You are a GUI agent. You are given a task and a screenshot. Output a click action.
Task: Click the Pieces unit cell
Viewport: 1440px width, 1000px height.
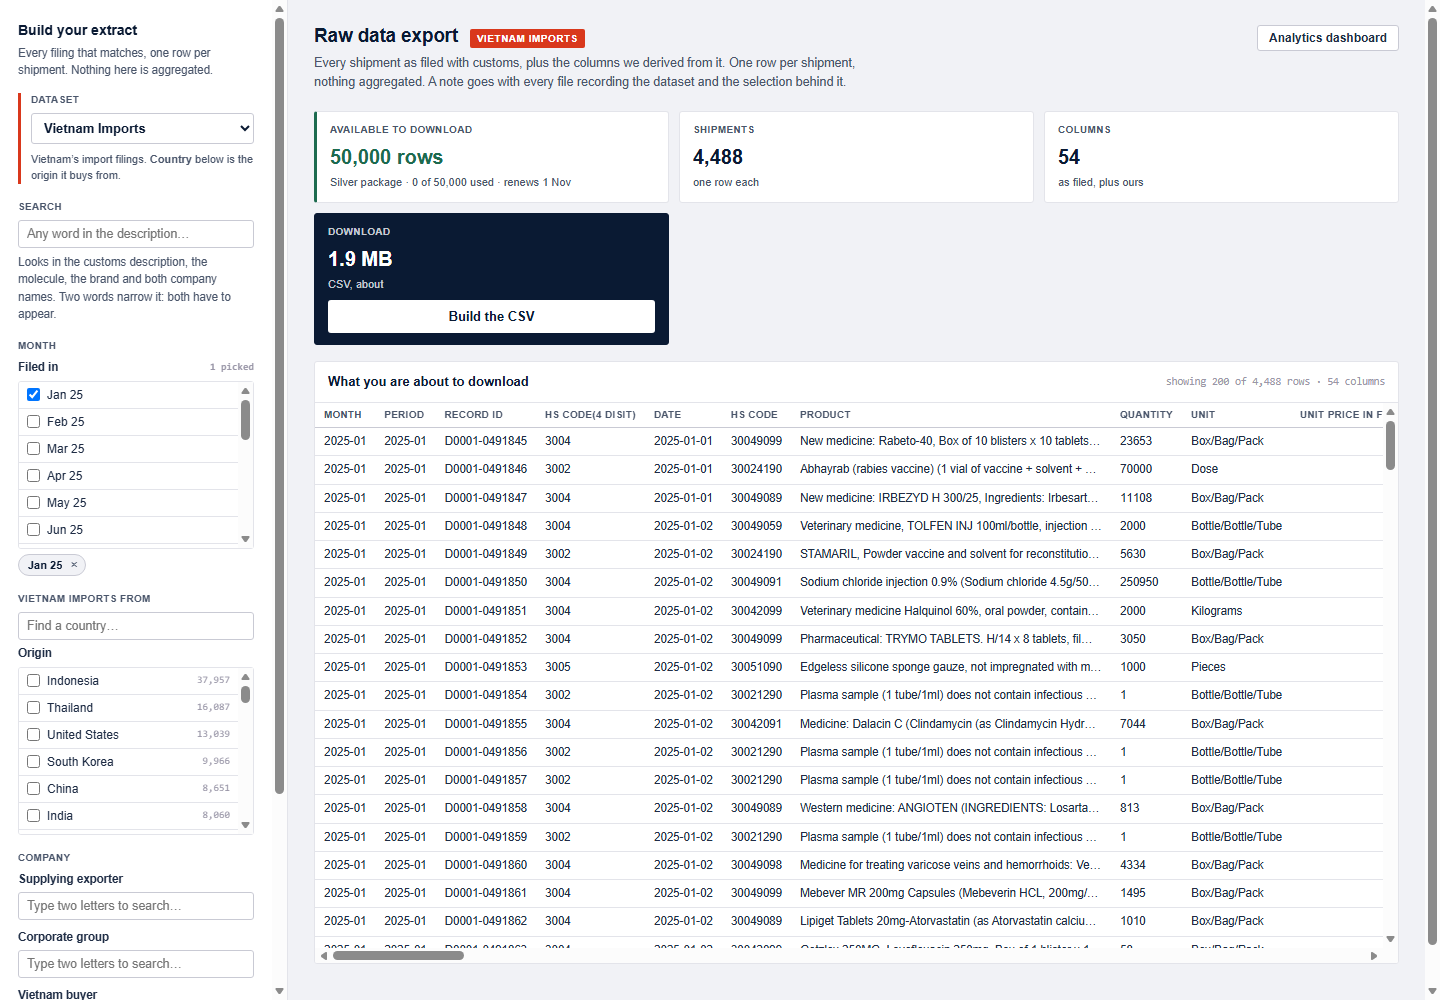click(1208, 667)
